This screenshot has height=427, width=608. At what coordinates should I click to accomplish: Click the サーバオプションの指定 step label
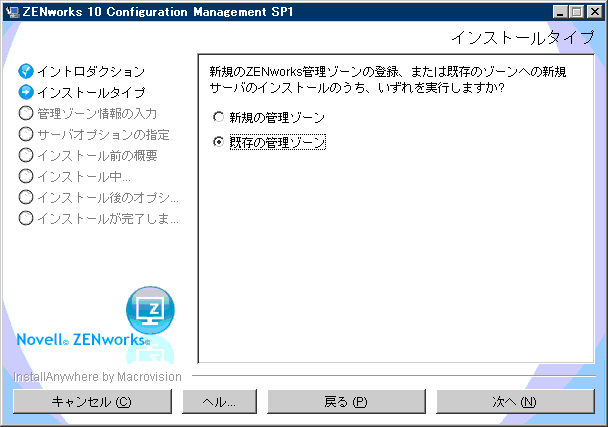coord(104,134)
